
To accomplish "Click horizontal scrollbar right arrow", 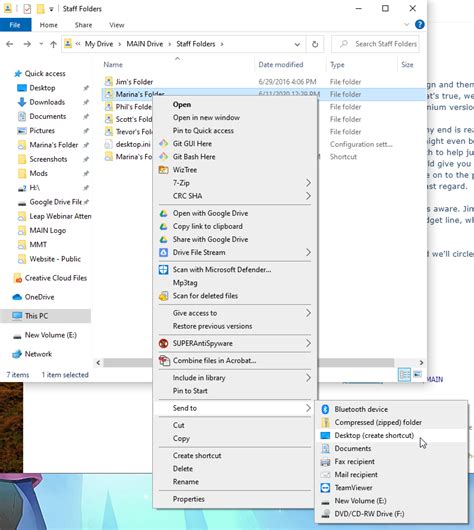I will [421, 363].
